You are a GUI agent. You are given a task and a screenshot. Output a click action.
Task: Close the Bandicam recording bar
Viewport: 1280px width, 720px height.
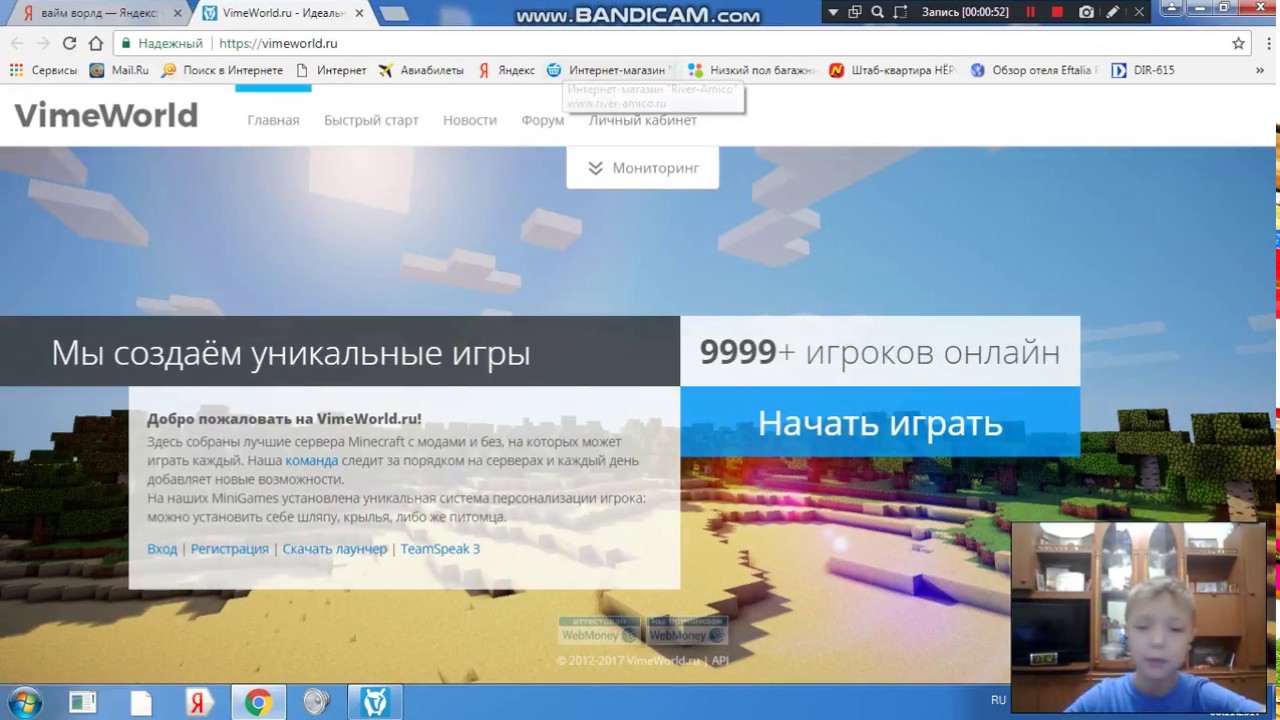[1139, 12]
